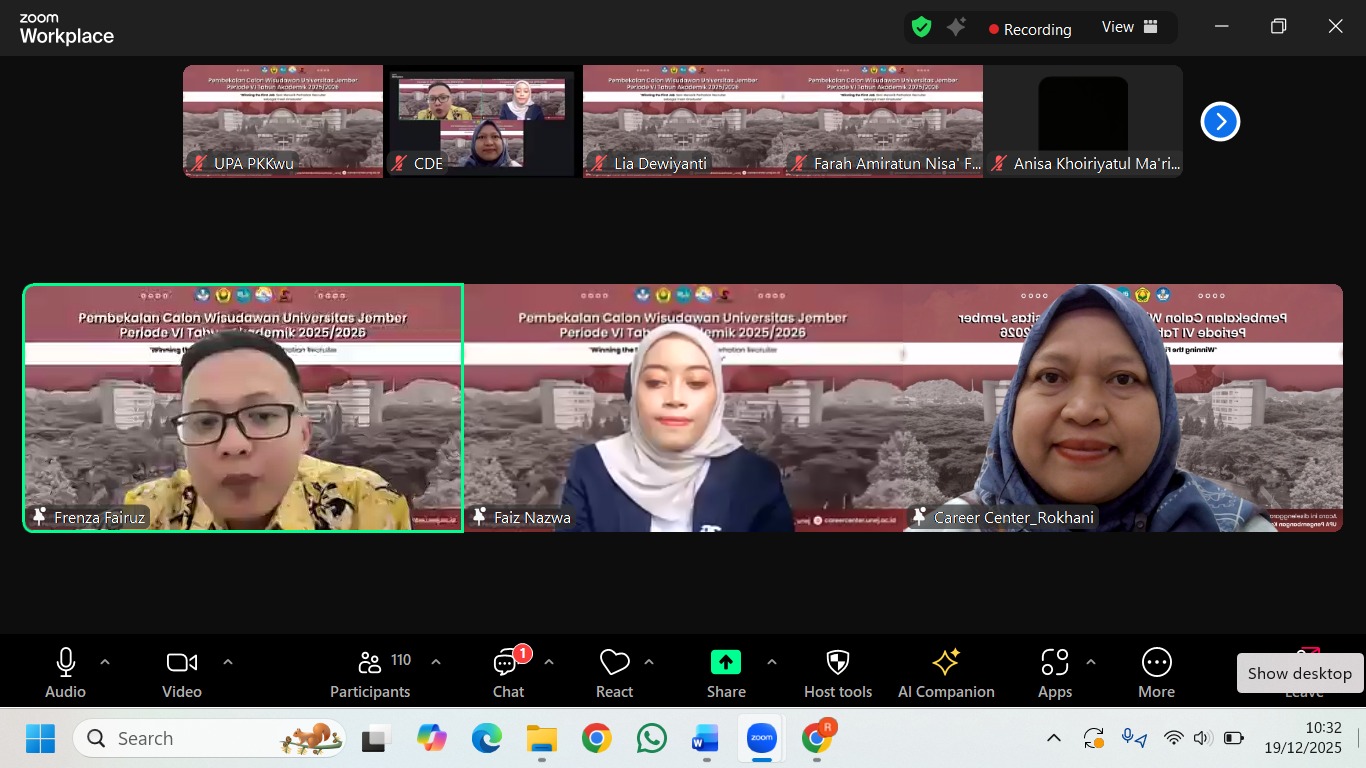Viewport: 1366px width, 768px height.
Task: Open the Apps menu icon
Action: pyautogui.click(x=1054, y=673)
